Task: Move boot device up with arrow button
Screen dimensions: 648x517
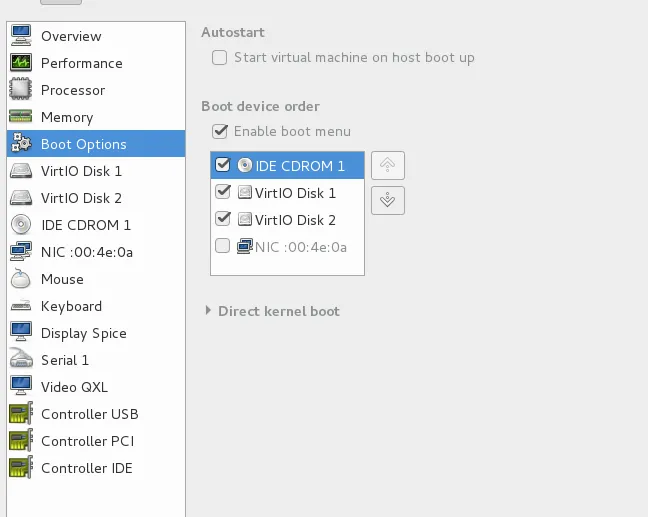Action: [387, 166]
